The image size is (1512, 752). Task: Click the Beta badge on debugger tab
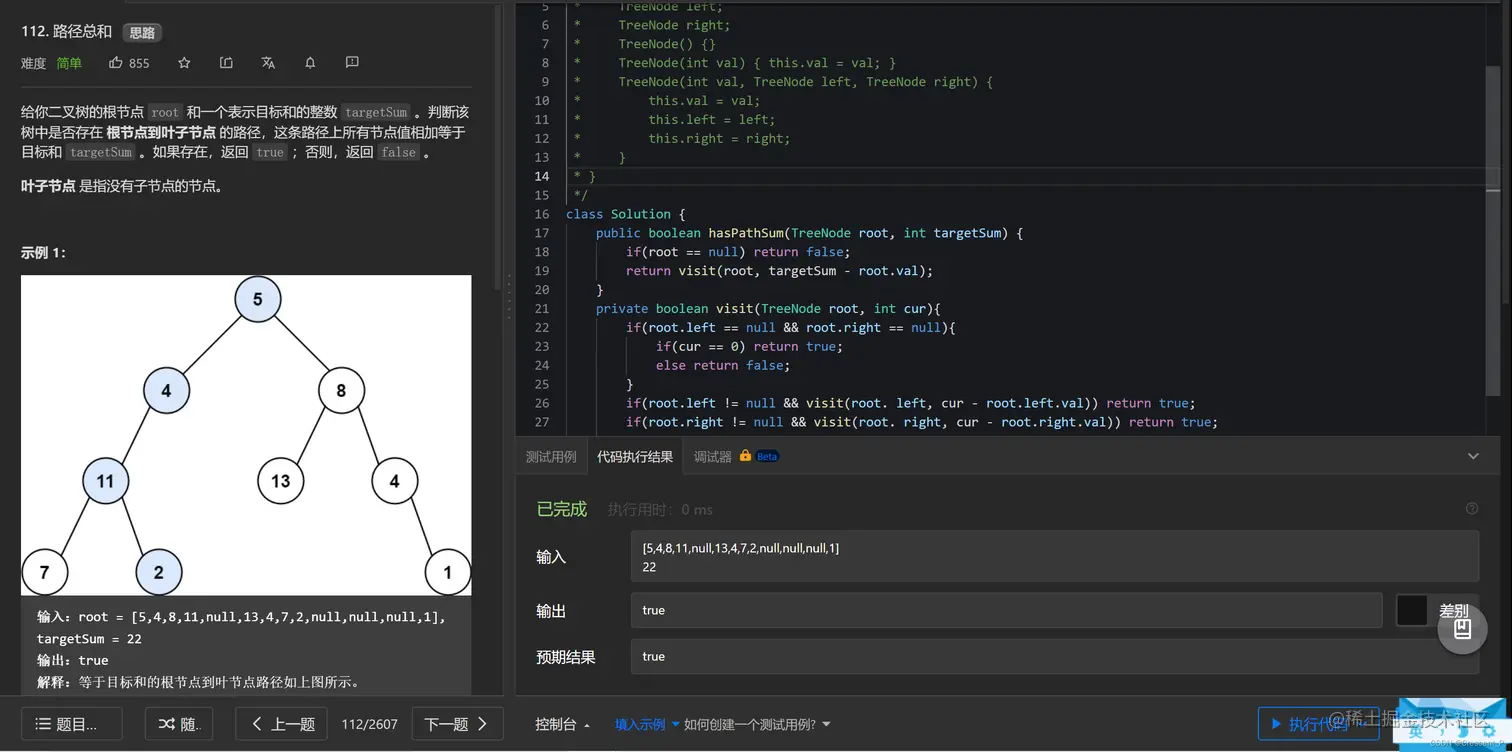[x=767, y=456]
